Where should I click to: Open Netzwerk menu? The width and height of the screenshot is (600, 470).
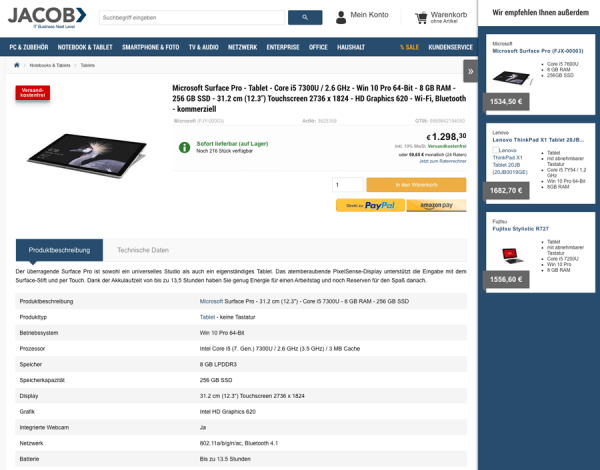click(x=242, y=47)
